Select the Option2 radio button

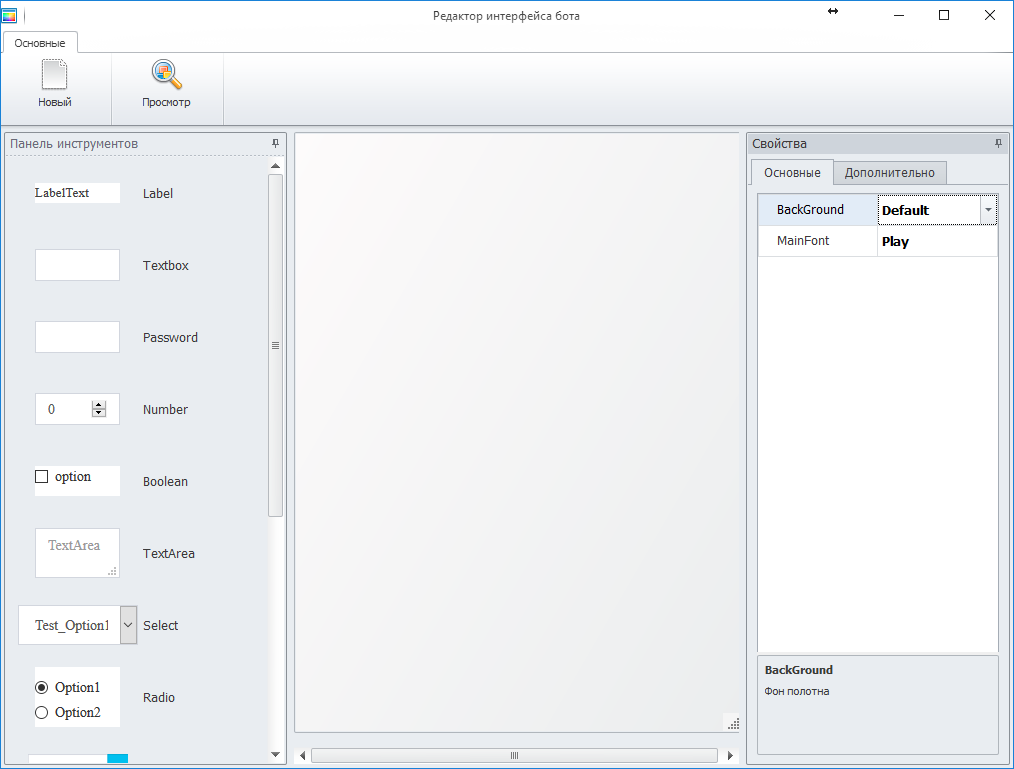point(41,713)
